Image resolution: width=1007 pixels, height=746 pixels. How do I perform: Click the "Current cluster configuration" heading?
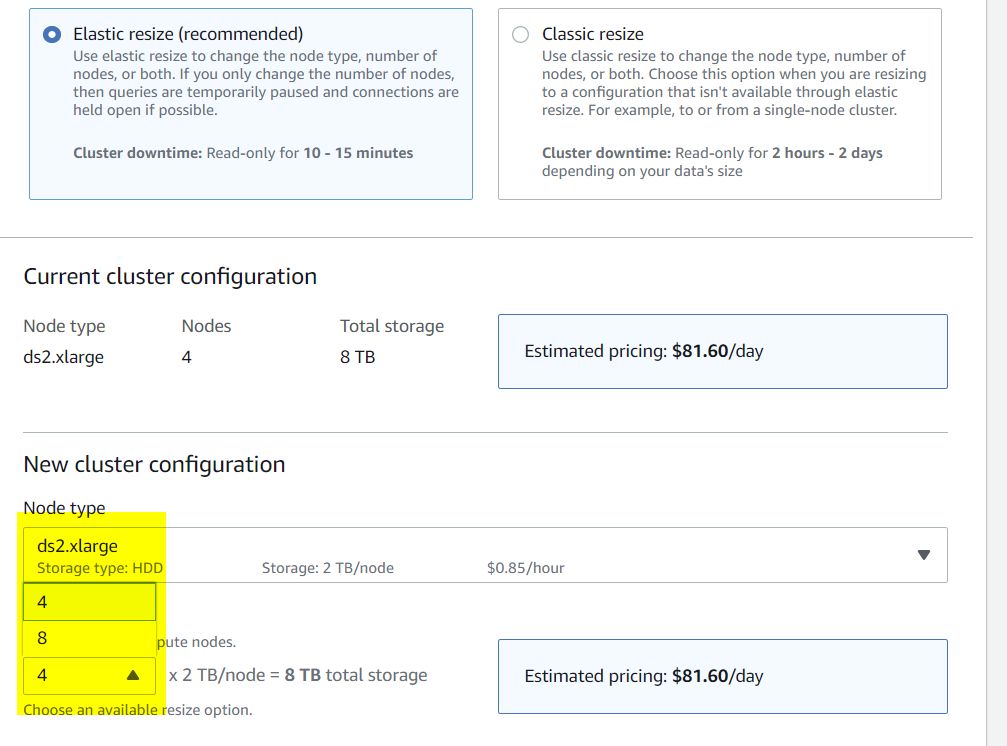[x=170, y=276]
